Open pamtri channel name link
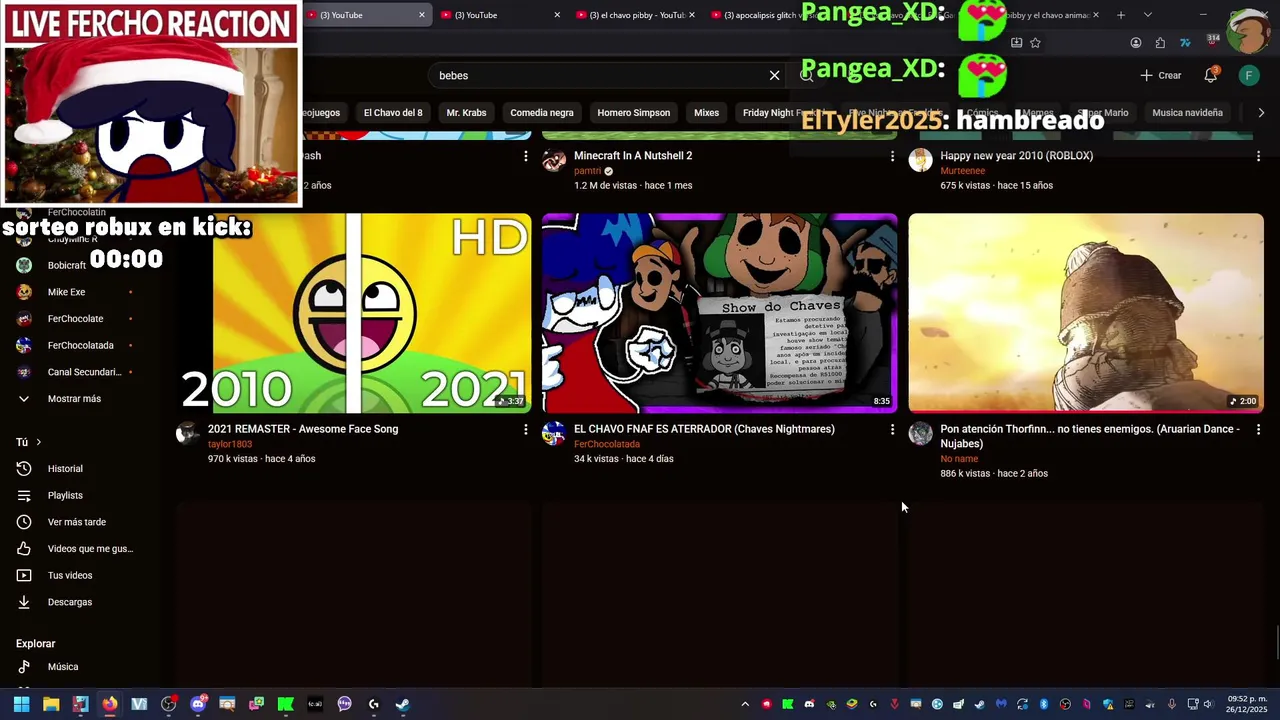 click(587, 171)
